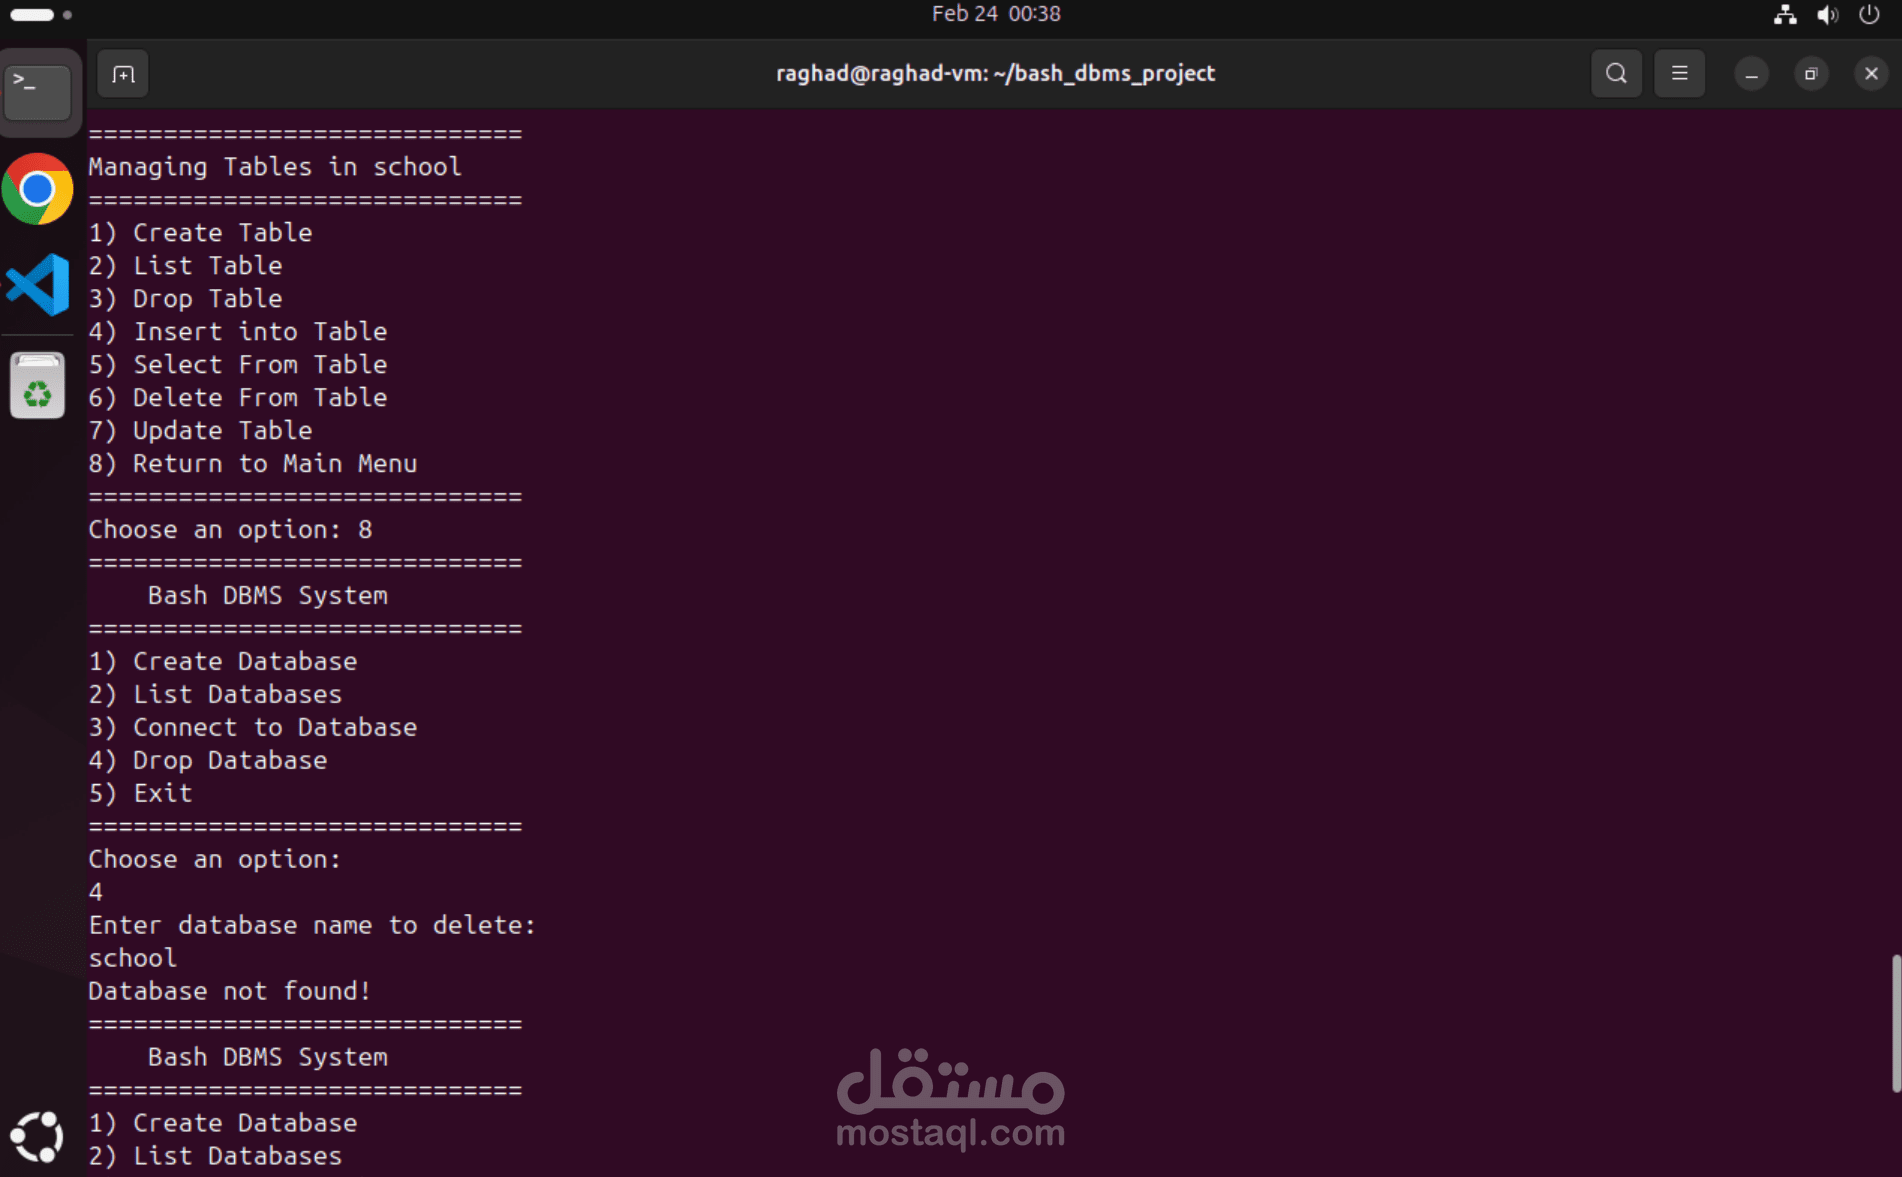Open calendar from Feb 24 00:38 clock
Image resolution: width=1902 pixels, height=1177 pixels.
point(996,14)
